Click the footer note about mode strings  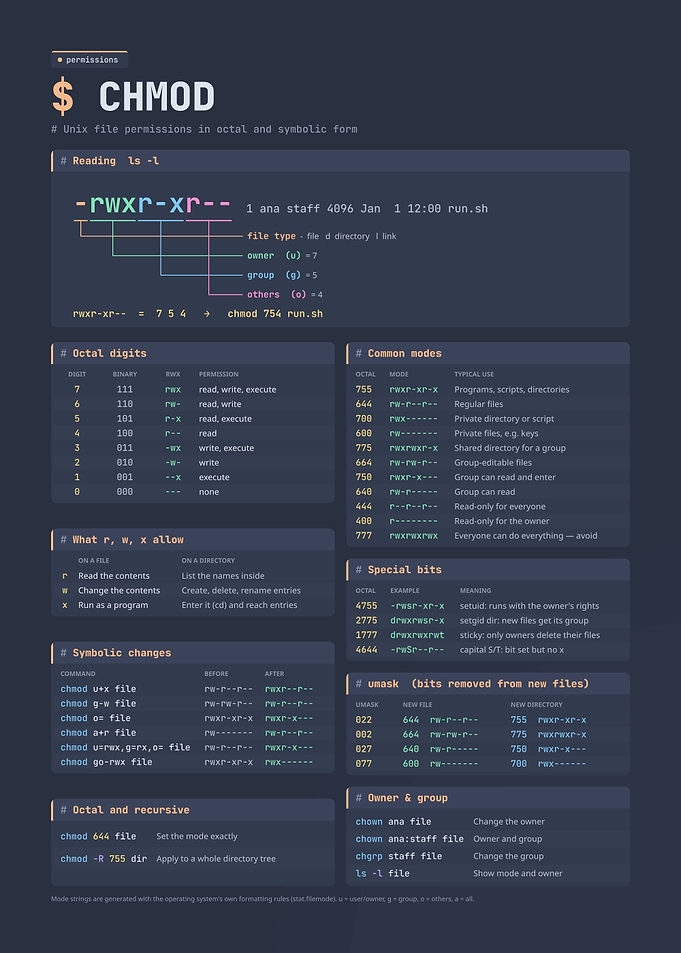click(x=262, y=898)
